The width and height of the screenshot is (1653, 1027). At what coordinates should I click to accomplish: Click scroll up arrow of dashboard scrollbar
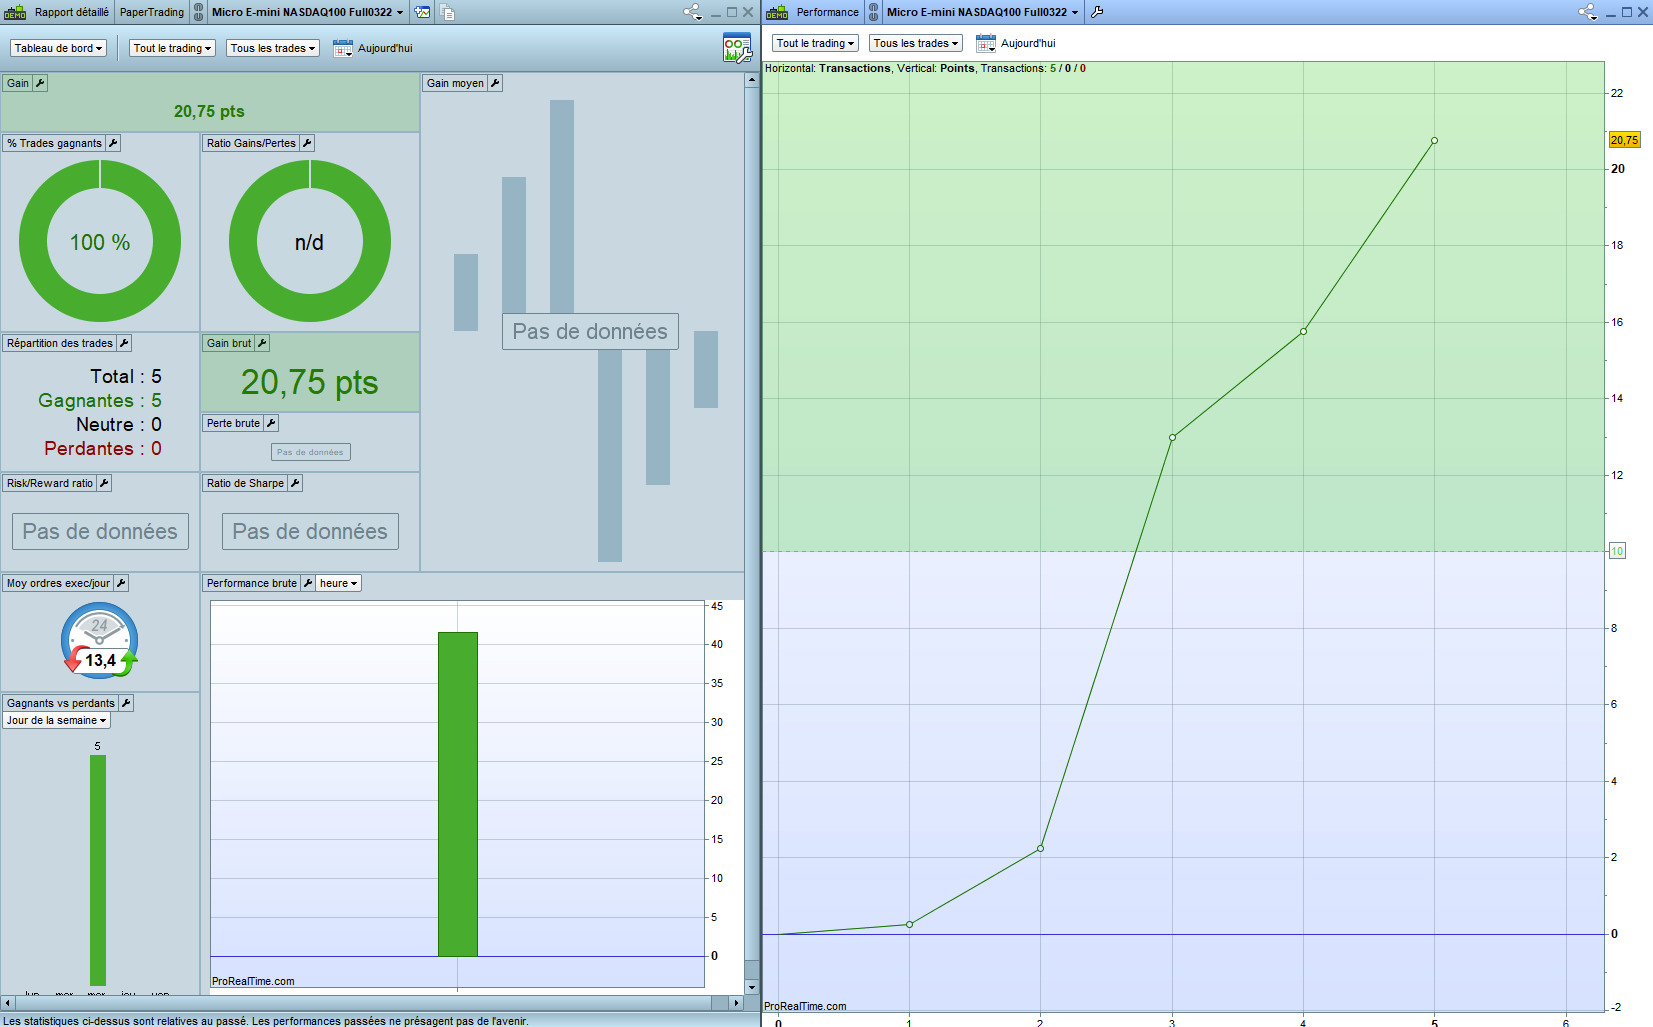pos(751,80)
